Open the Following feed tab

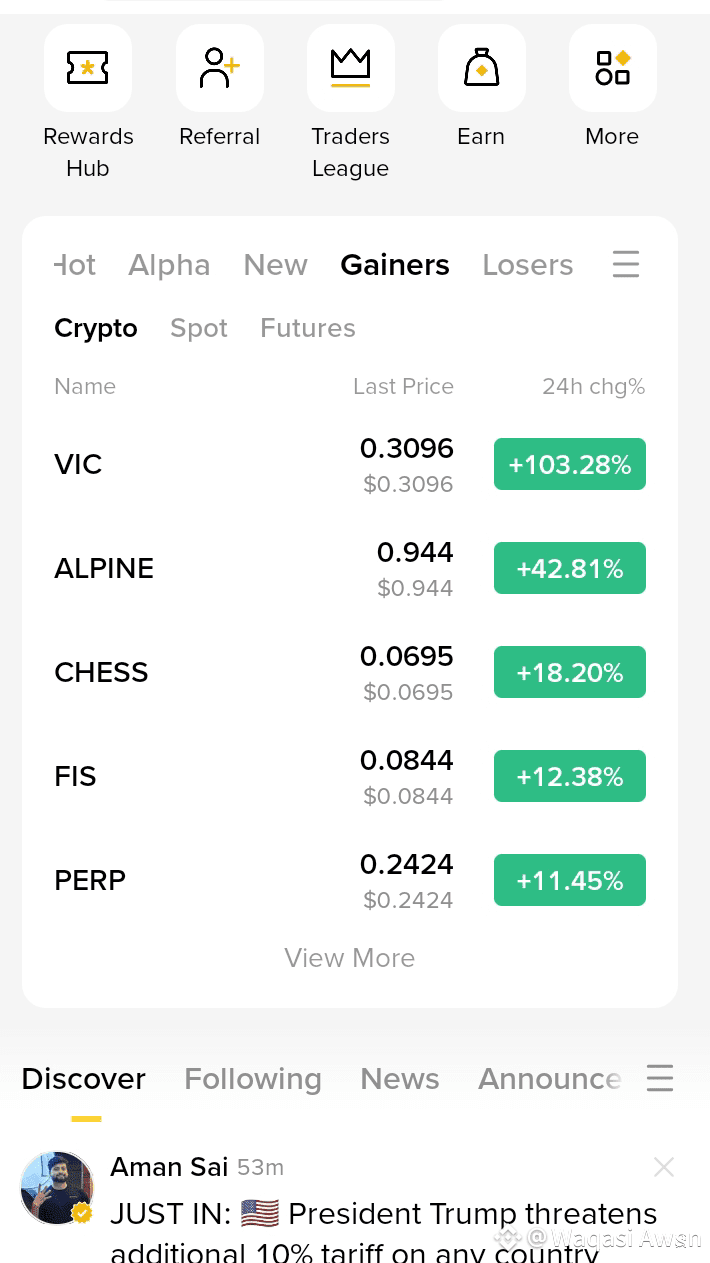coord(253,1079)
